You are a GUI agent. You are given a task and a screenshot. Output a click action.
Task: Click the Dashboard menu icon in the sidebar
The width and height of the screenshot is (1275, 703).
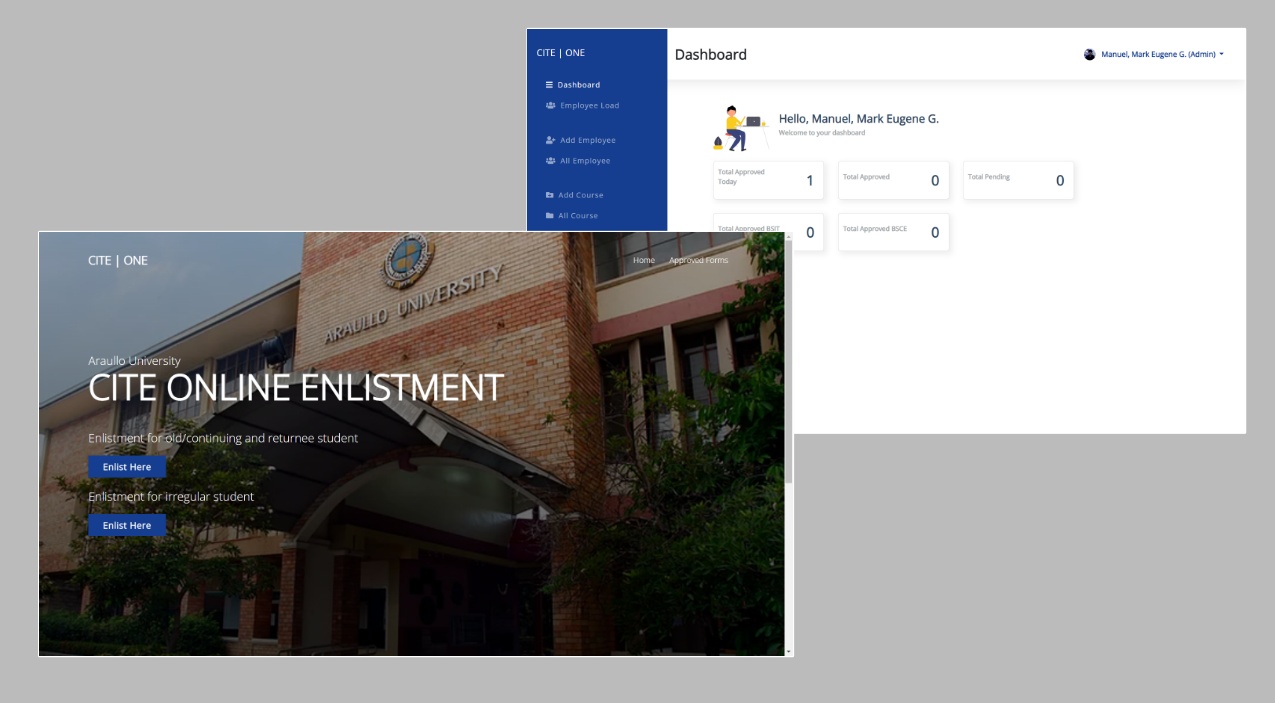point(549,85)
